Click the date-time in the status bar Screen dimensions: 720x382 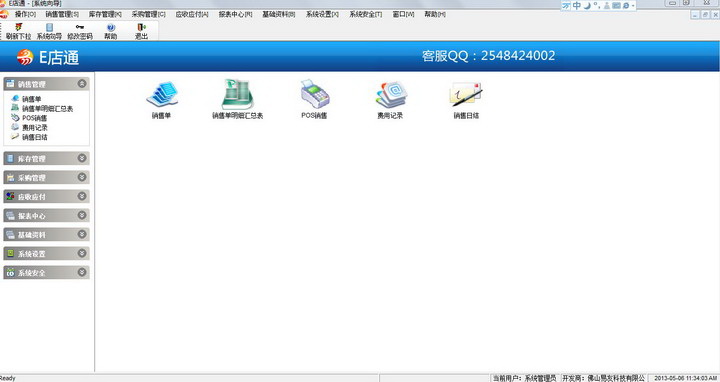[686, 378]
